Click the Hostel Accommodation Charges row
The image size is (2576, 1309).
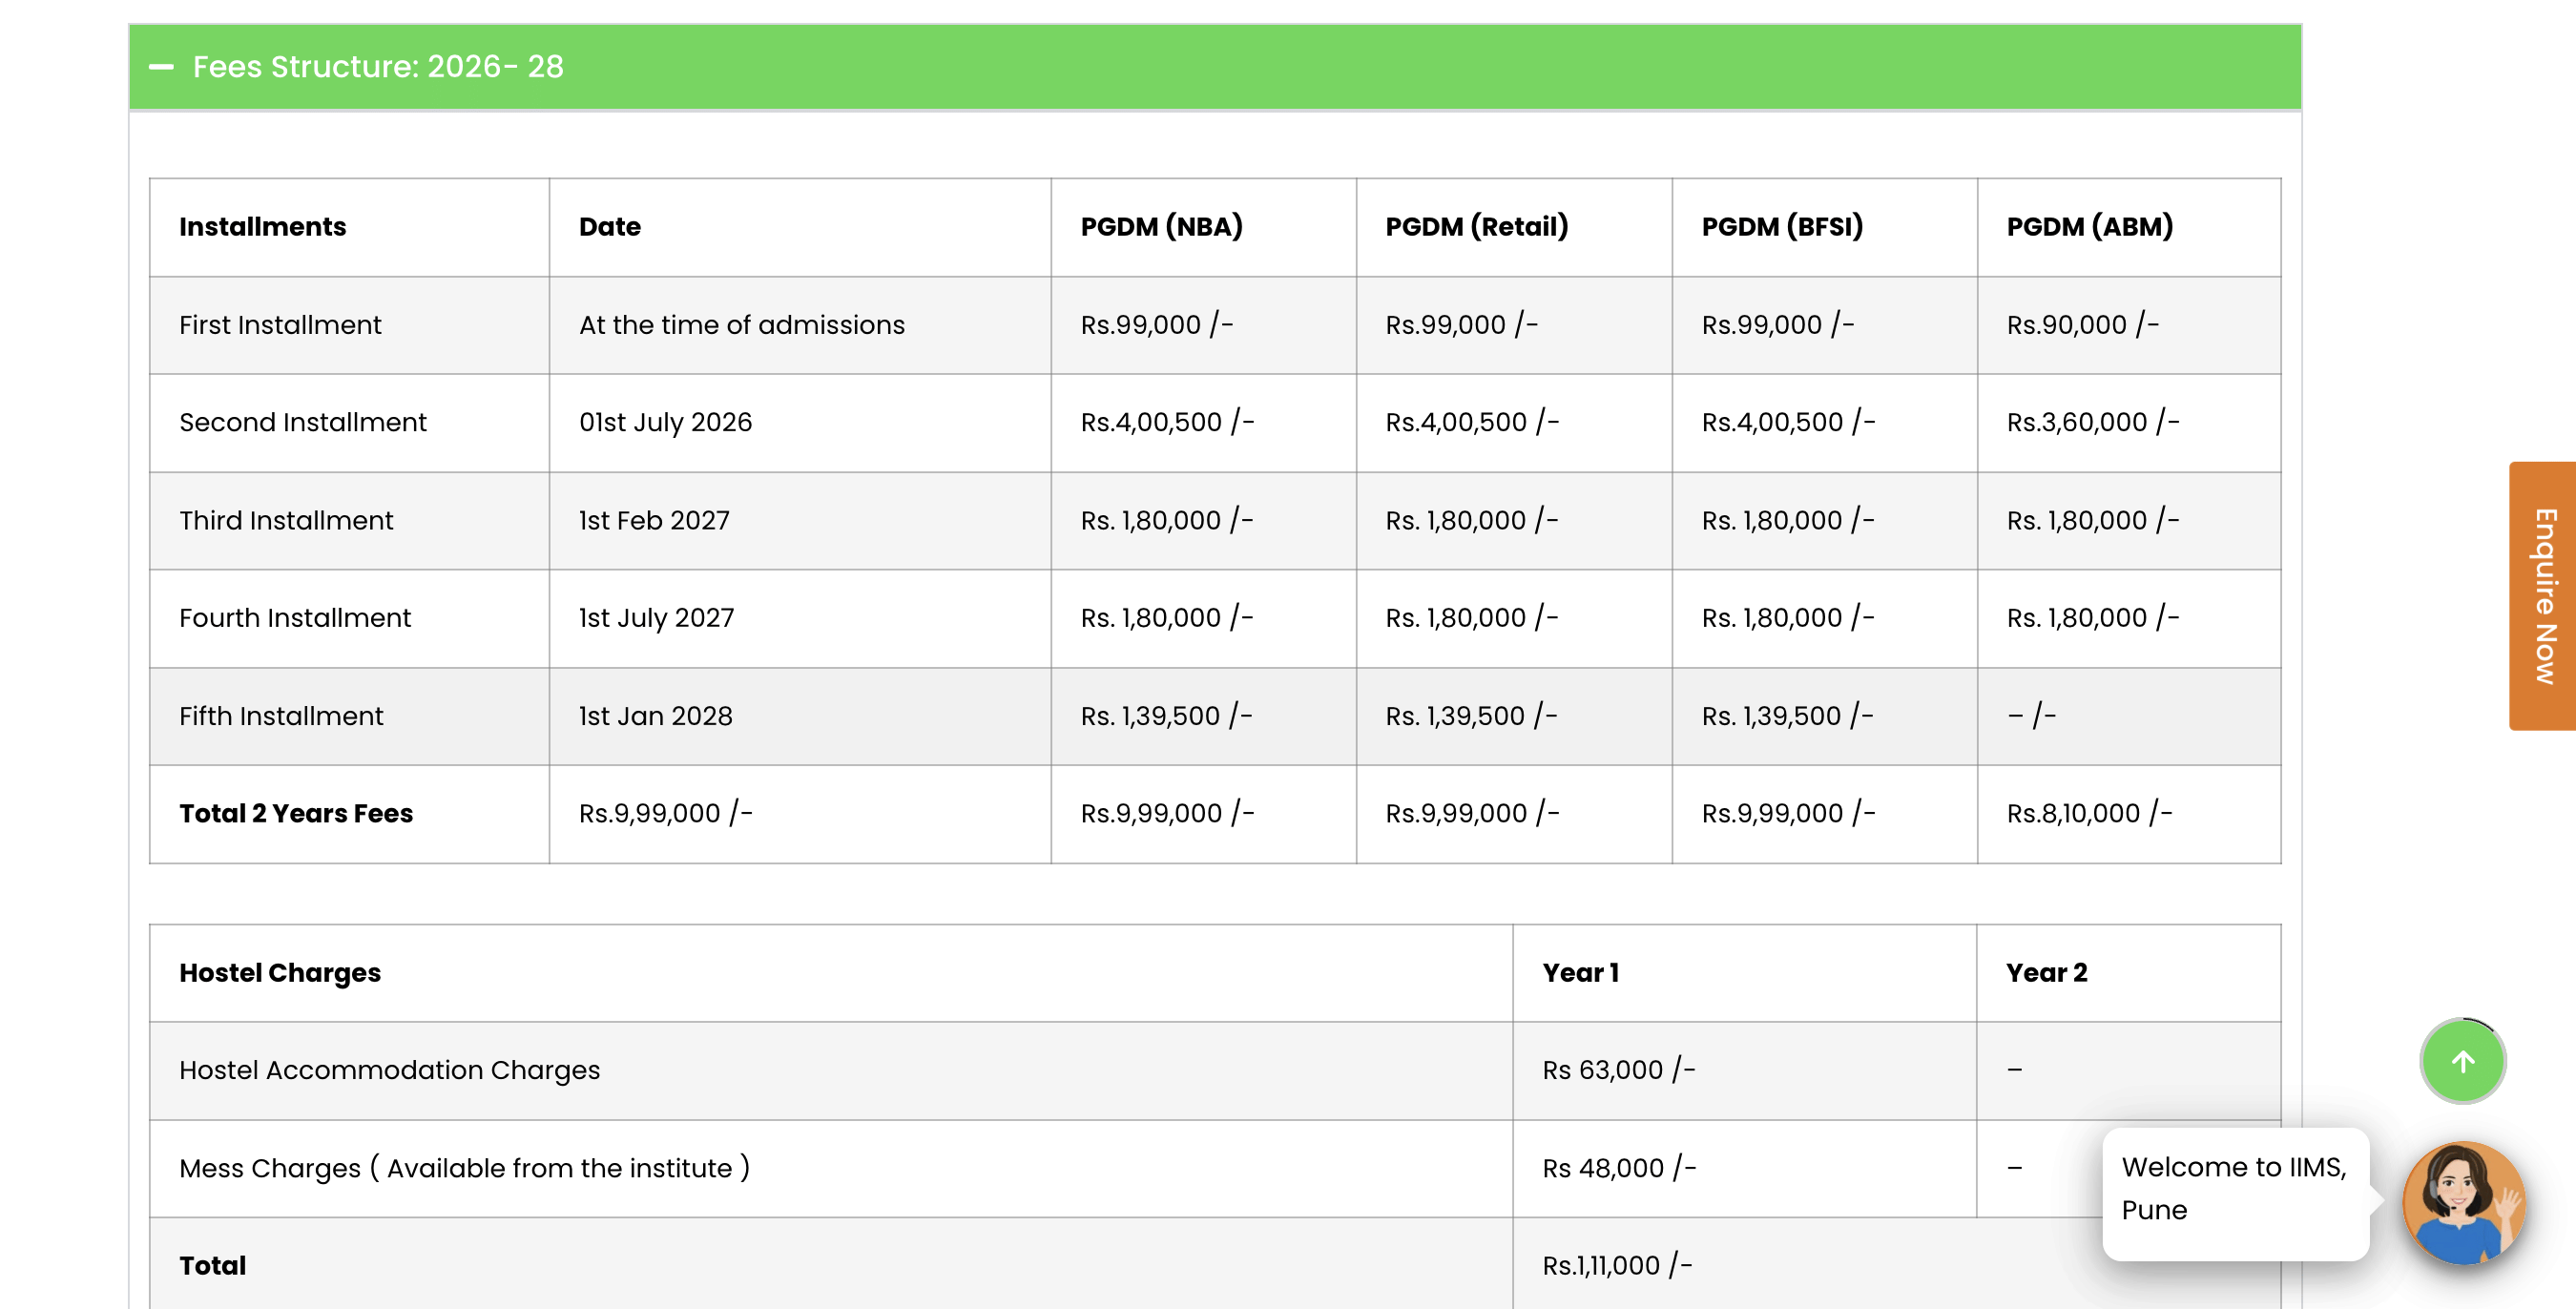[x=390, y=1070]
